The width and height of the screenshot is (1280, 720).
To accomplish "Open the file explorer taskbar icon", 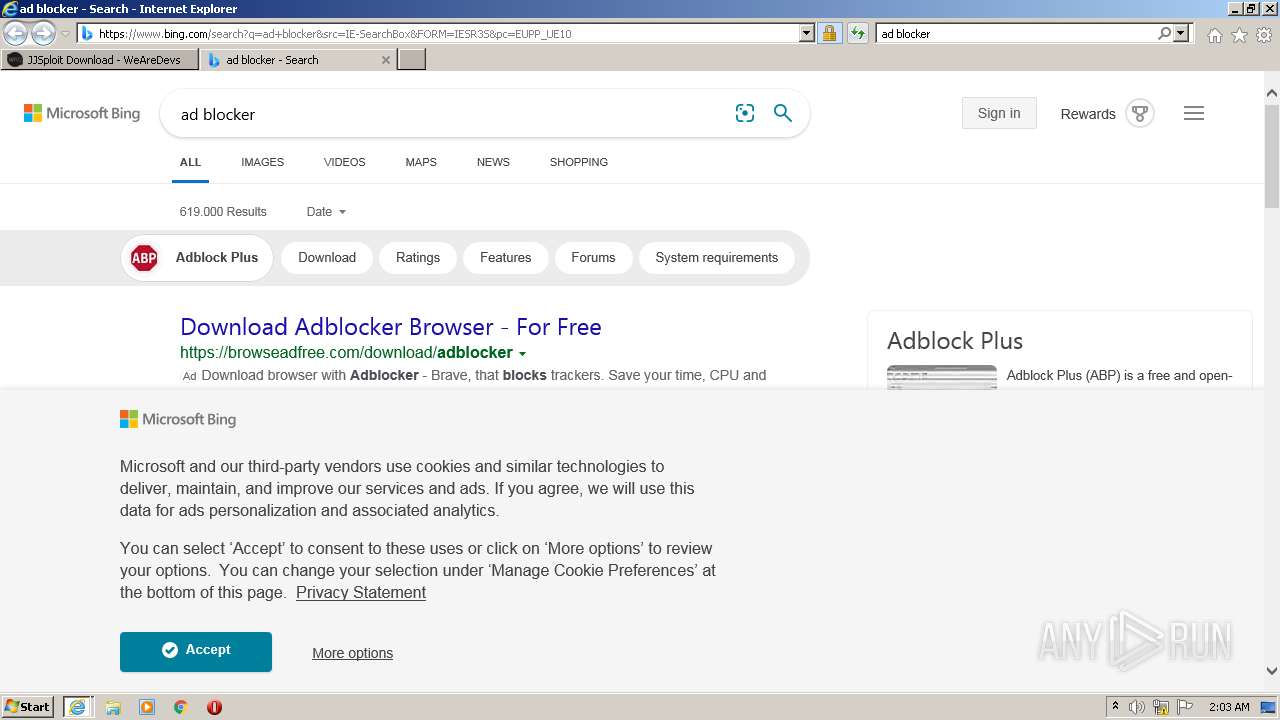I will click(113, 707).
